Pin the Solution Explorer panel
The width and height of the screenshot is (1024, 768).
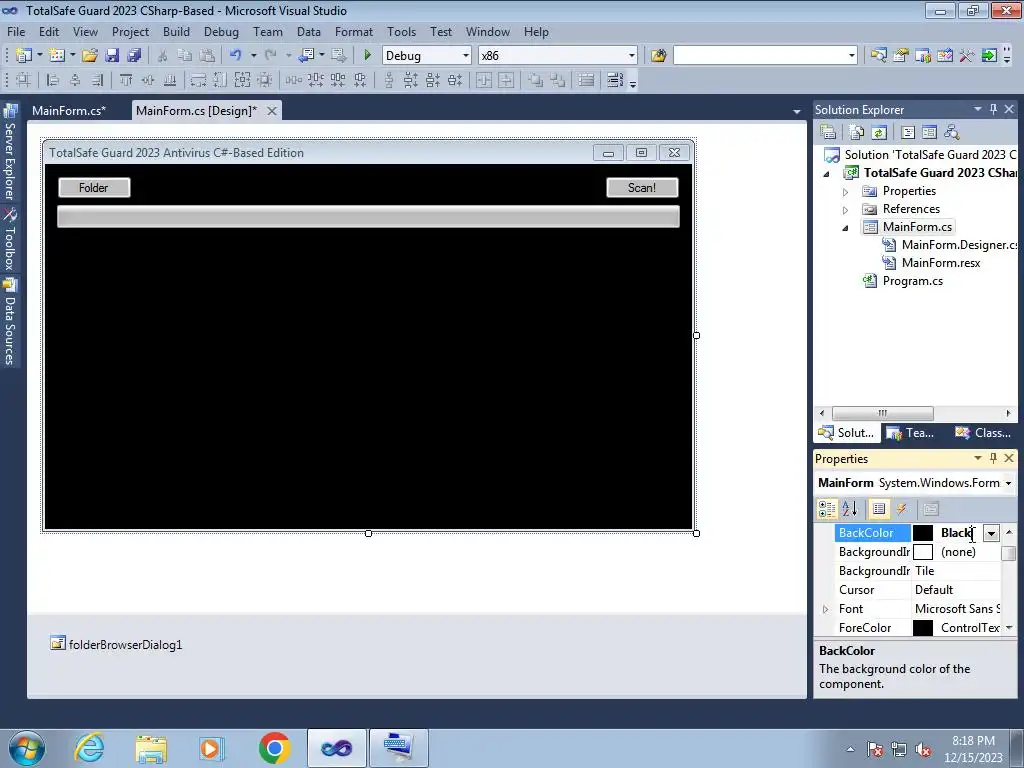pos(993,109)
